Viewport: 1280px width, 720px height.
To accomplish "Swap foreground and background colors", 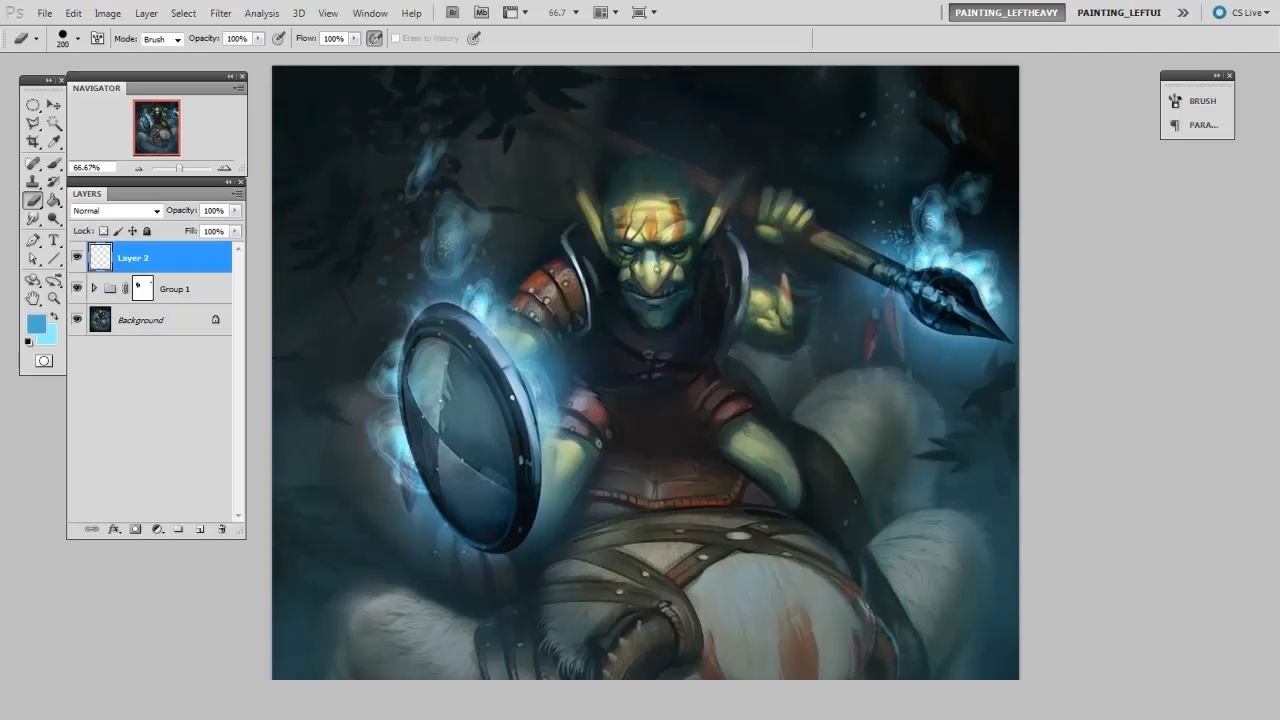I will point(54,316).
